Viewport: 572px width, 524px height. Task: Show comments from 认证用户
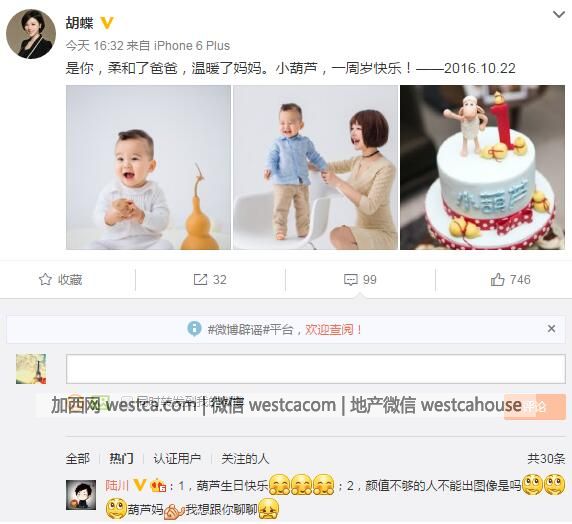177,459
